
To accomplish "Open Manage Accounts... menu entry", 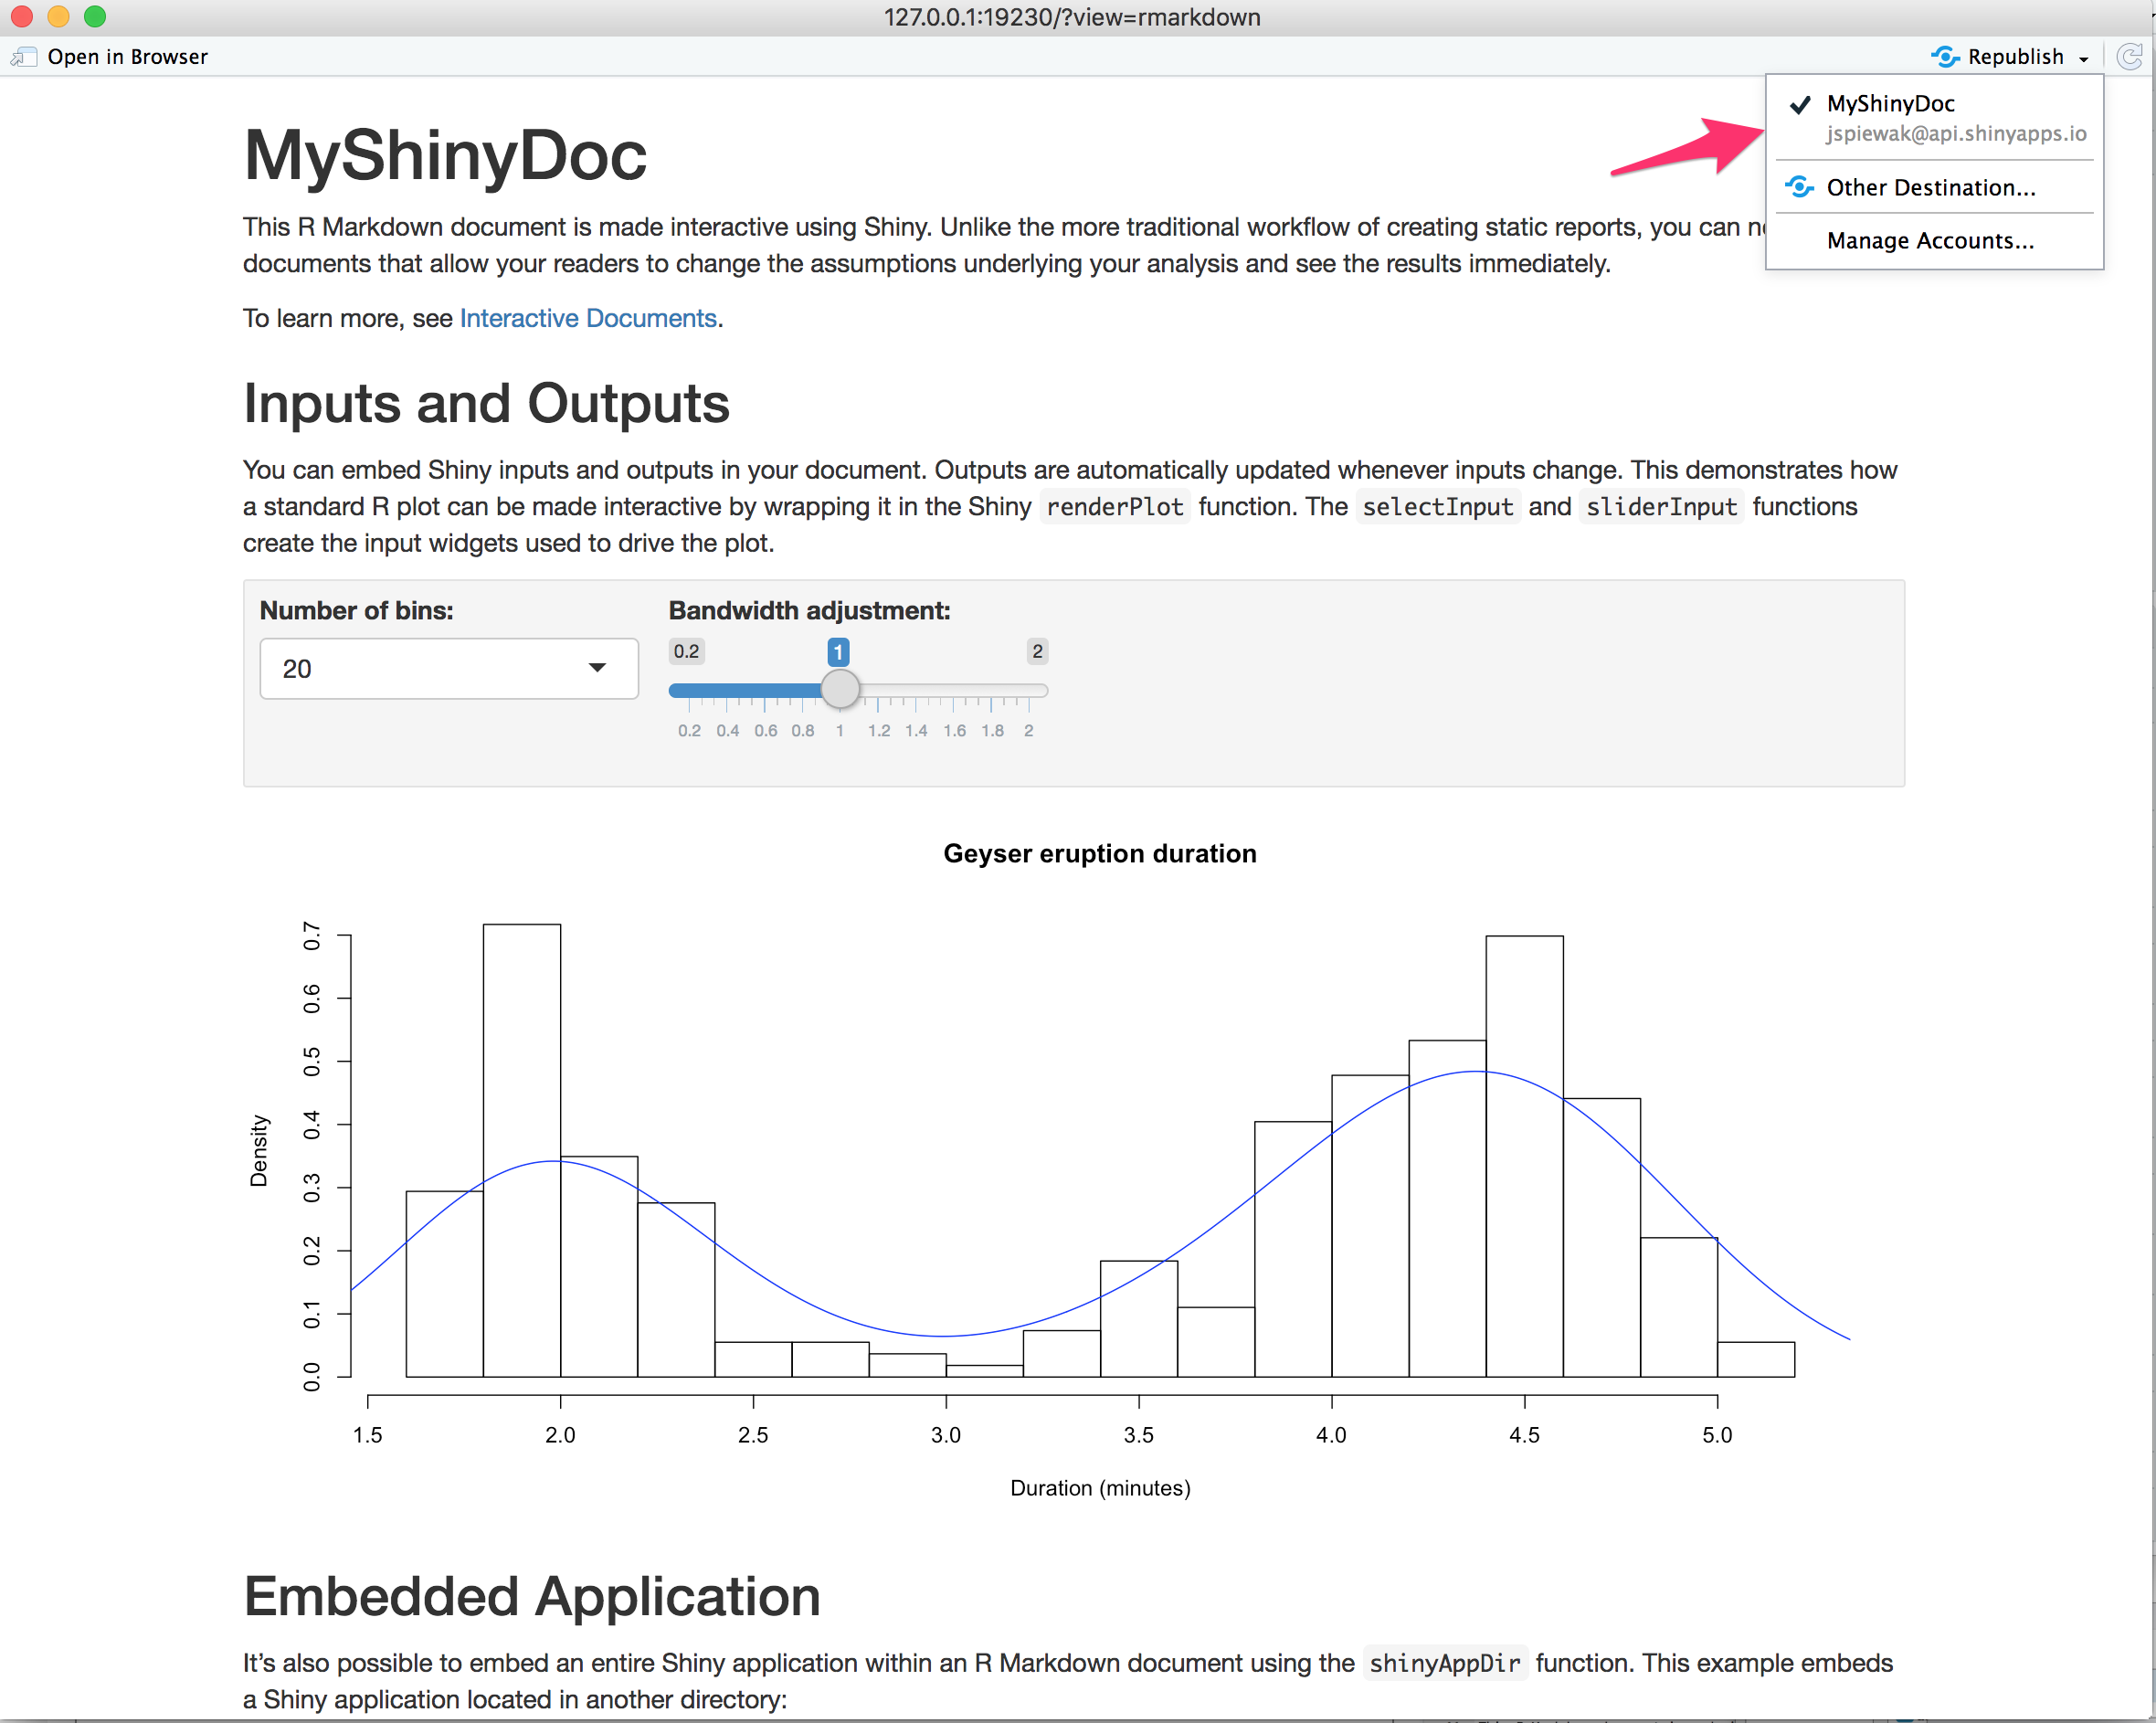I will [x=1935, y=240].
